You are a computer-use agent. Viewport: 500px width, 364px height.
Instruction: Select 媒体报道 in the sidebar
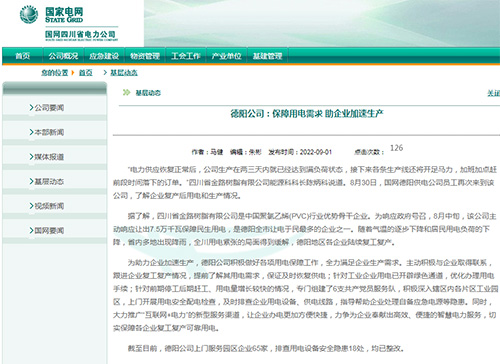point(49,157)
